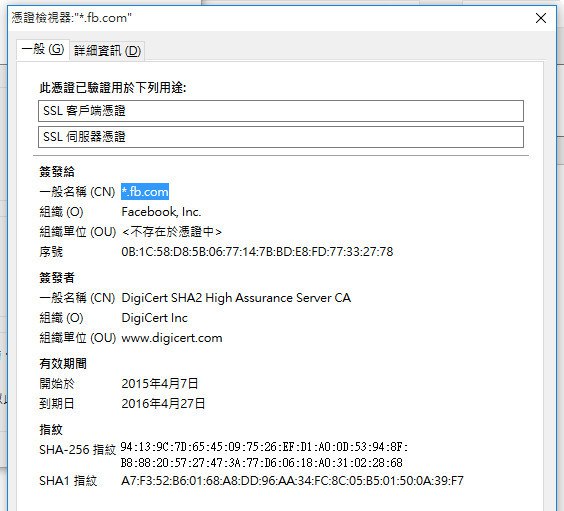The height and width of the screenshot is (511, 564).
Task: Click the www.digicert.com issuer unit value
Action: (x=172, y=338)
